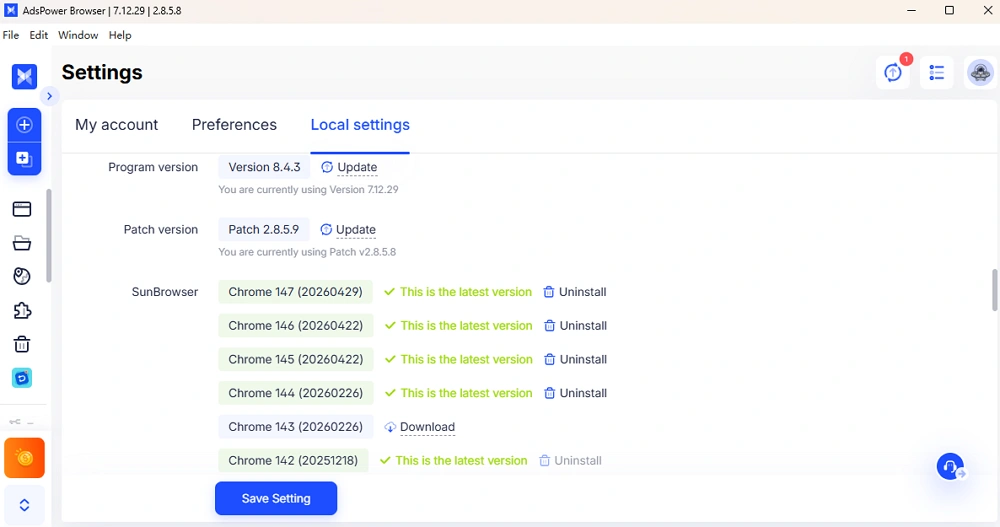Toggle sidebar up-down expander at the bottom
The width and height of the screenshot is (1000, 527).
click(x=24, y=505)
